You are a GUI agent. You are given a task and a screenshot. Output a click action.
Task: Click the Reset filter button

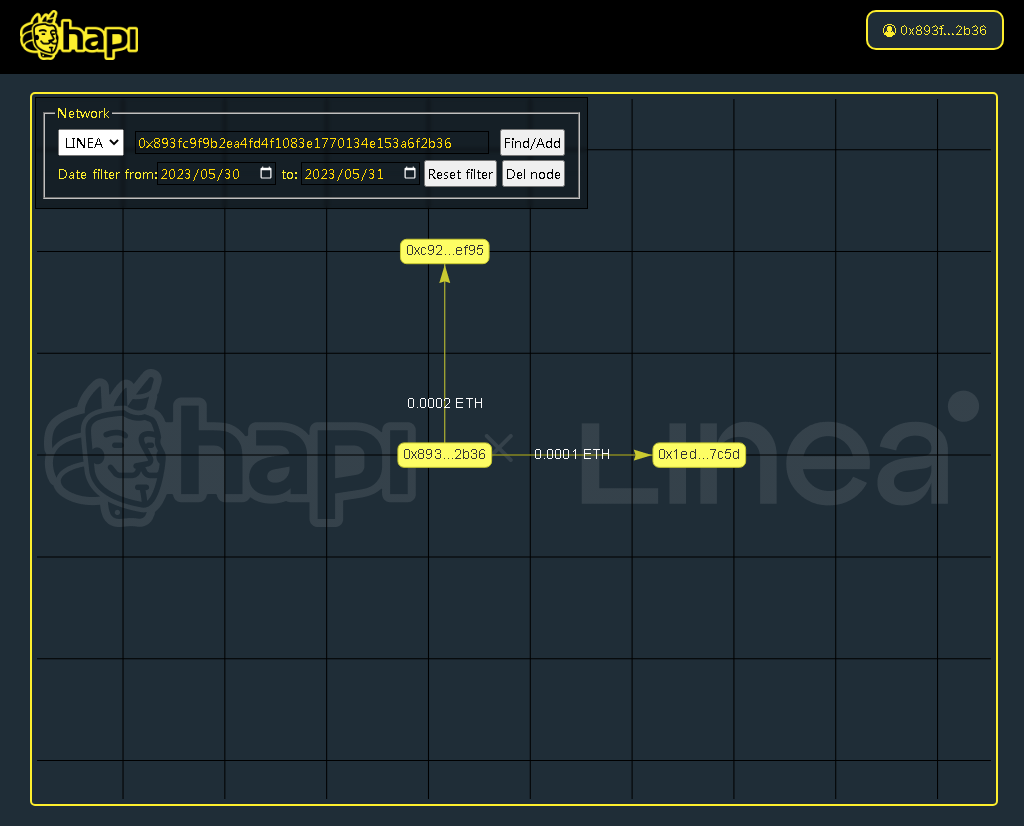pyautogui.click(x=460, y=174)
